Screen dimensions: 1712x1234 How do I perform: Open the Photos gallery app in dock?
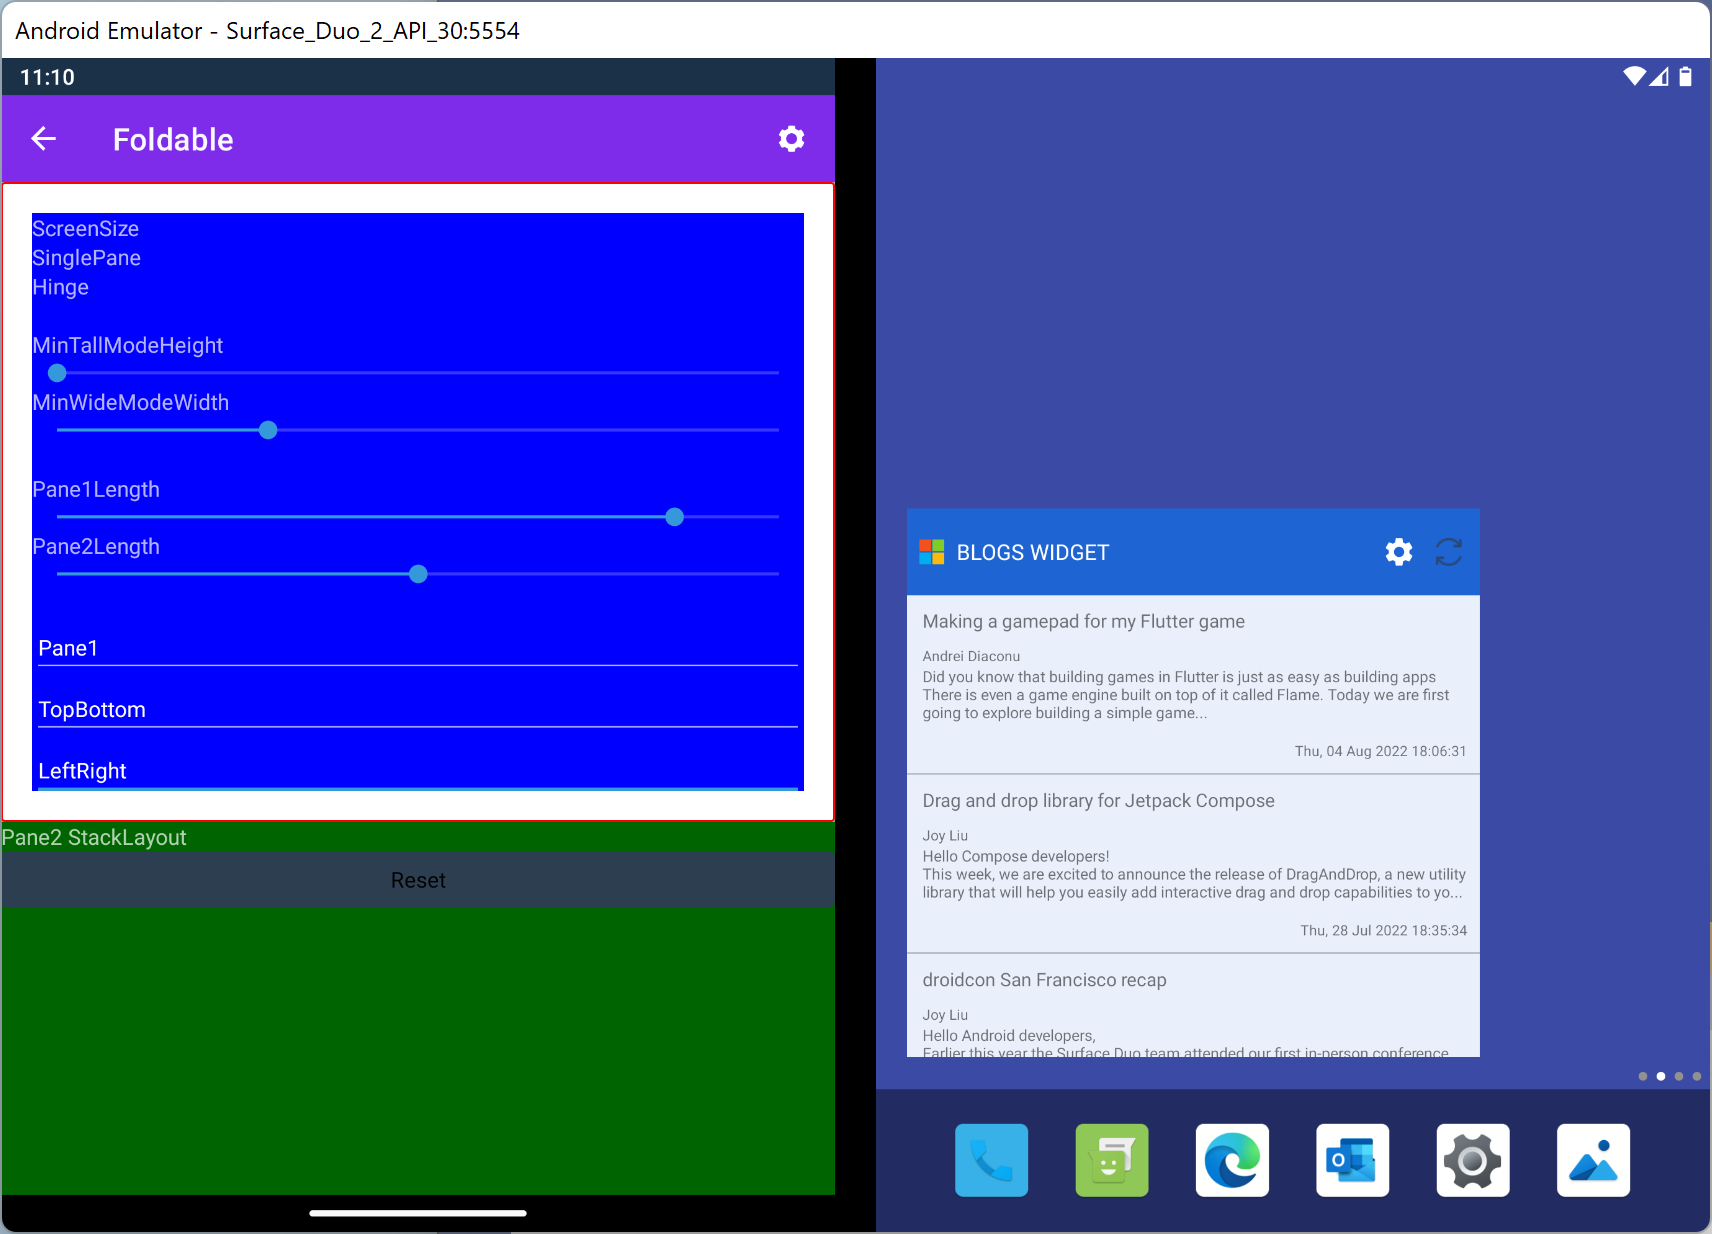(x=1593, y=1160)
